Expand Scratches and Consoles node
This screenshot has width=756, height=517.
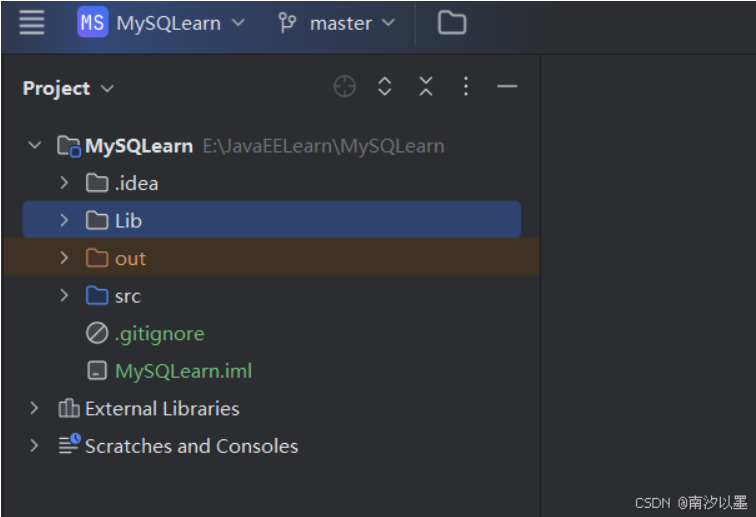tap(35, 446)
